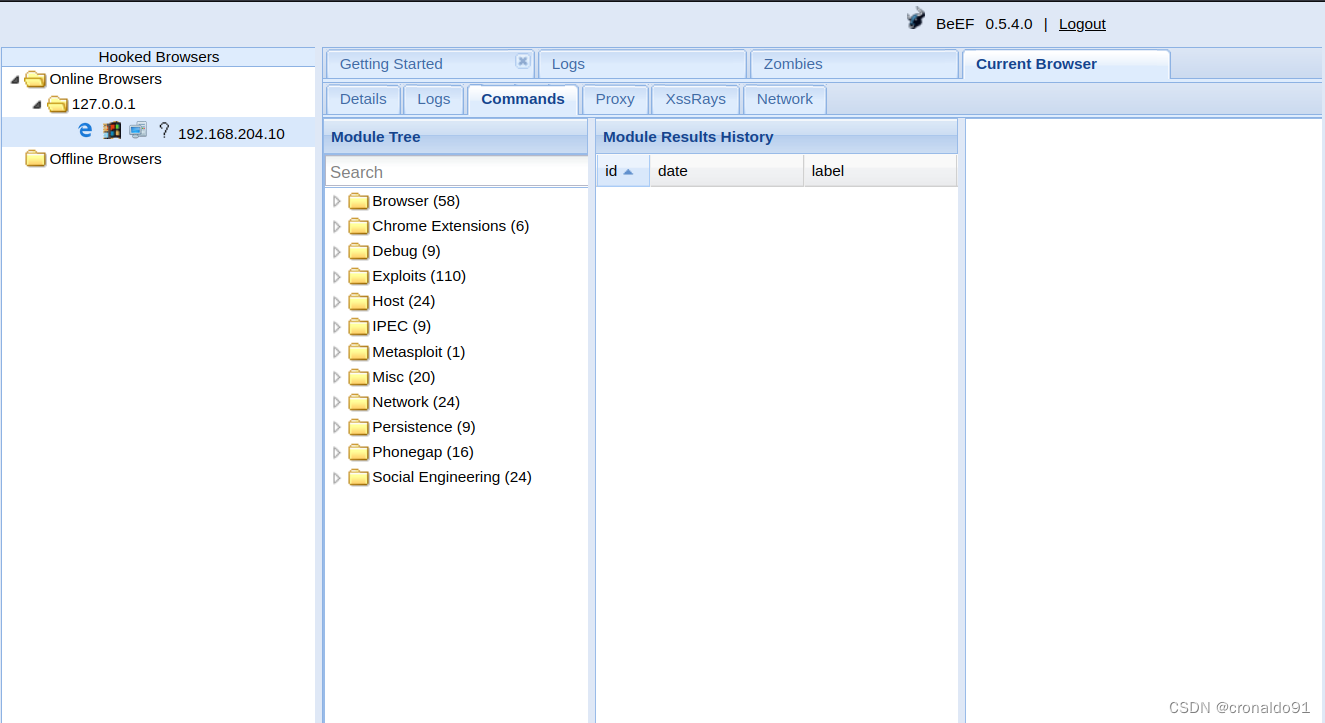This screenshot has width=1325, height=723.
Task: Expand the Chrome Extensions (6) category
Action: coord(337,226)
